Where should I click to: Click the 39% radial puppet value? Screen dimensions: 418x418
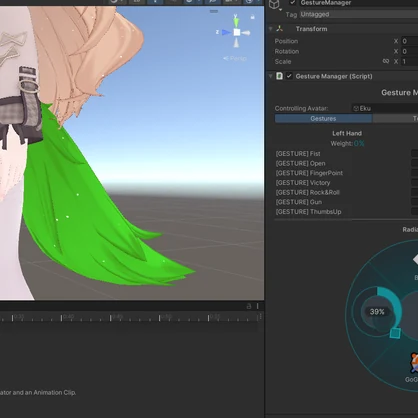coord(377,312)
